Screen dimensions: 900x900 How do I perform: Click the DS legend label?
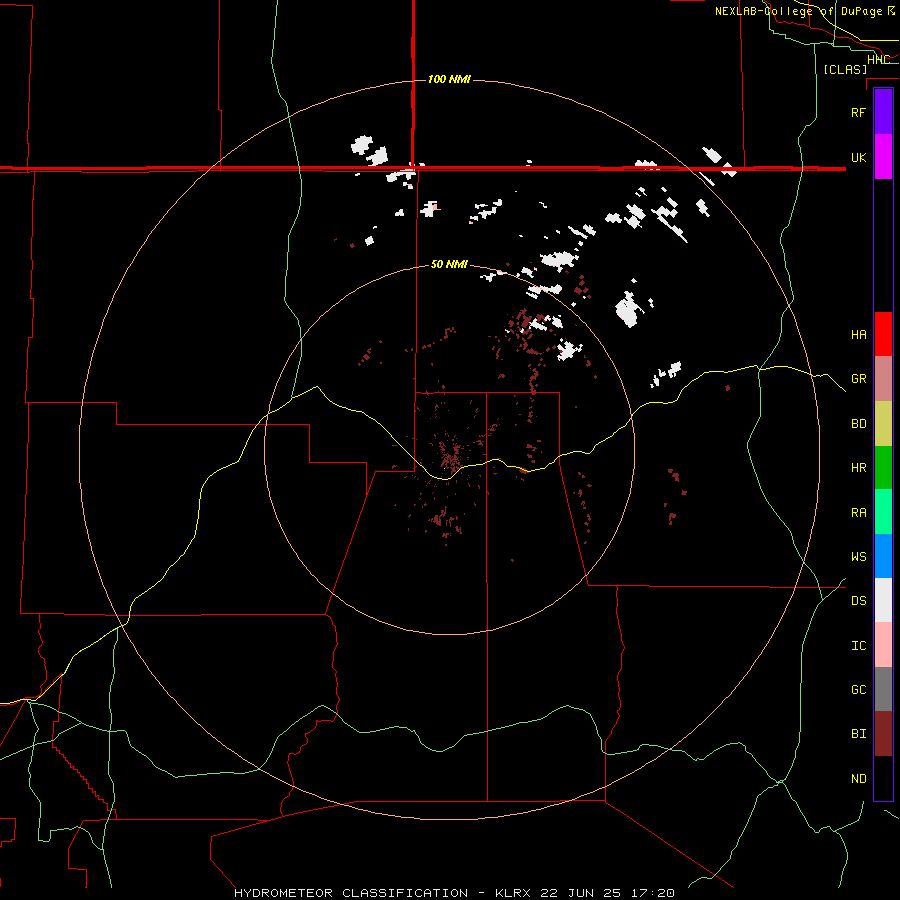(x=858, y=601)
